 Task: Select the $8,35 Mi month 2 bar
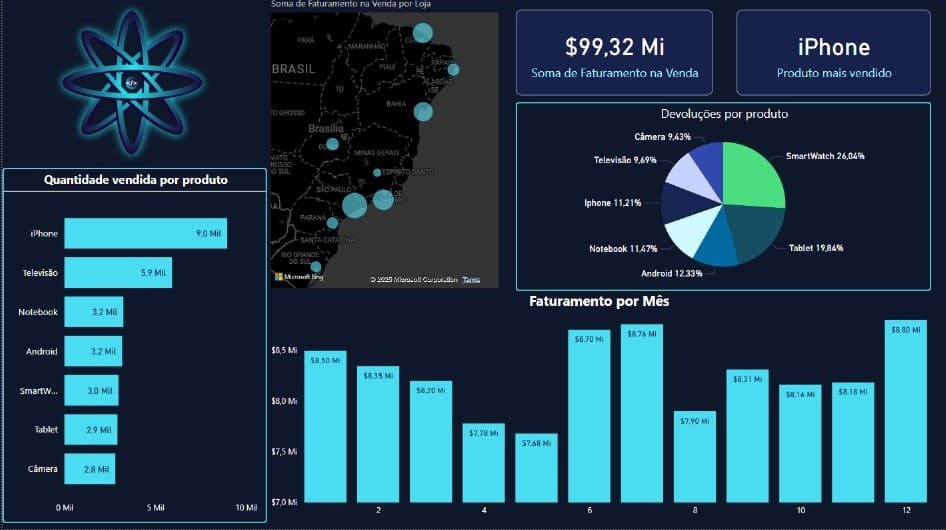[x=378, y=434]
